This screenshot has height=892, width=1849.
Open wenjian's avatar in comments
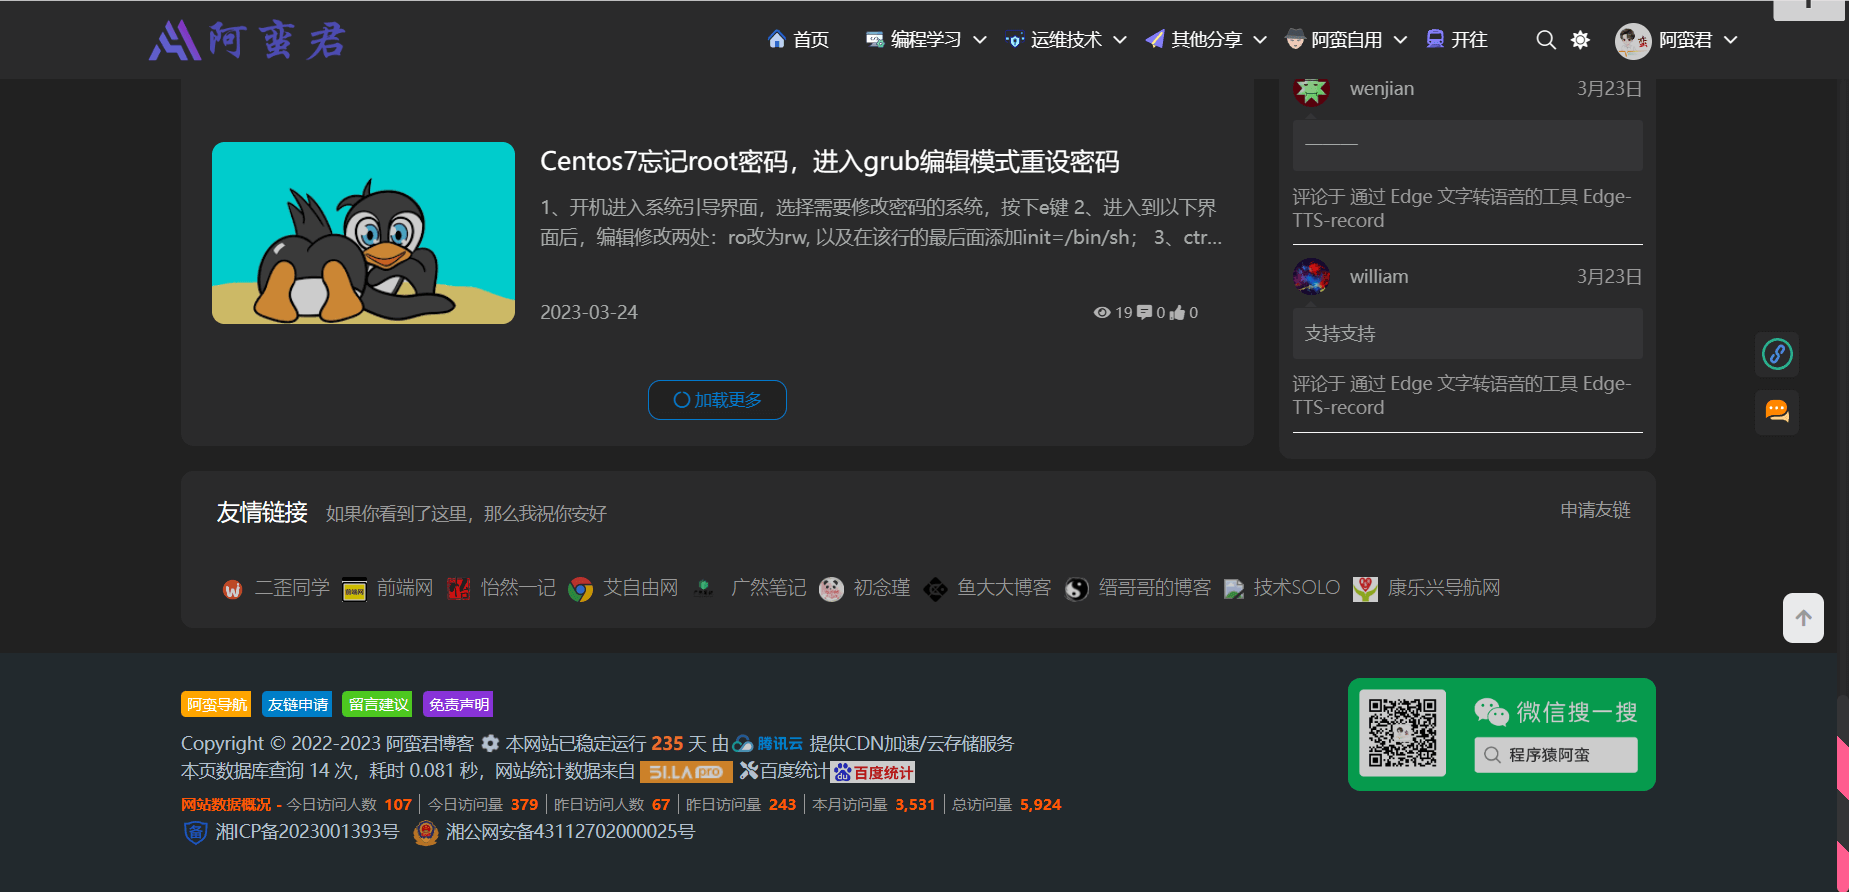click(x=1311, y=89)
